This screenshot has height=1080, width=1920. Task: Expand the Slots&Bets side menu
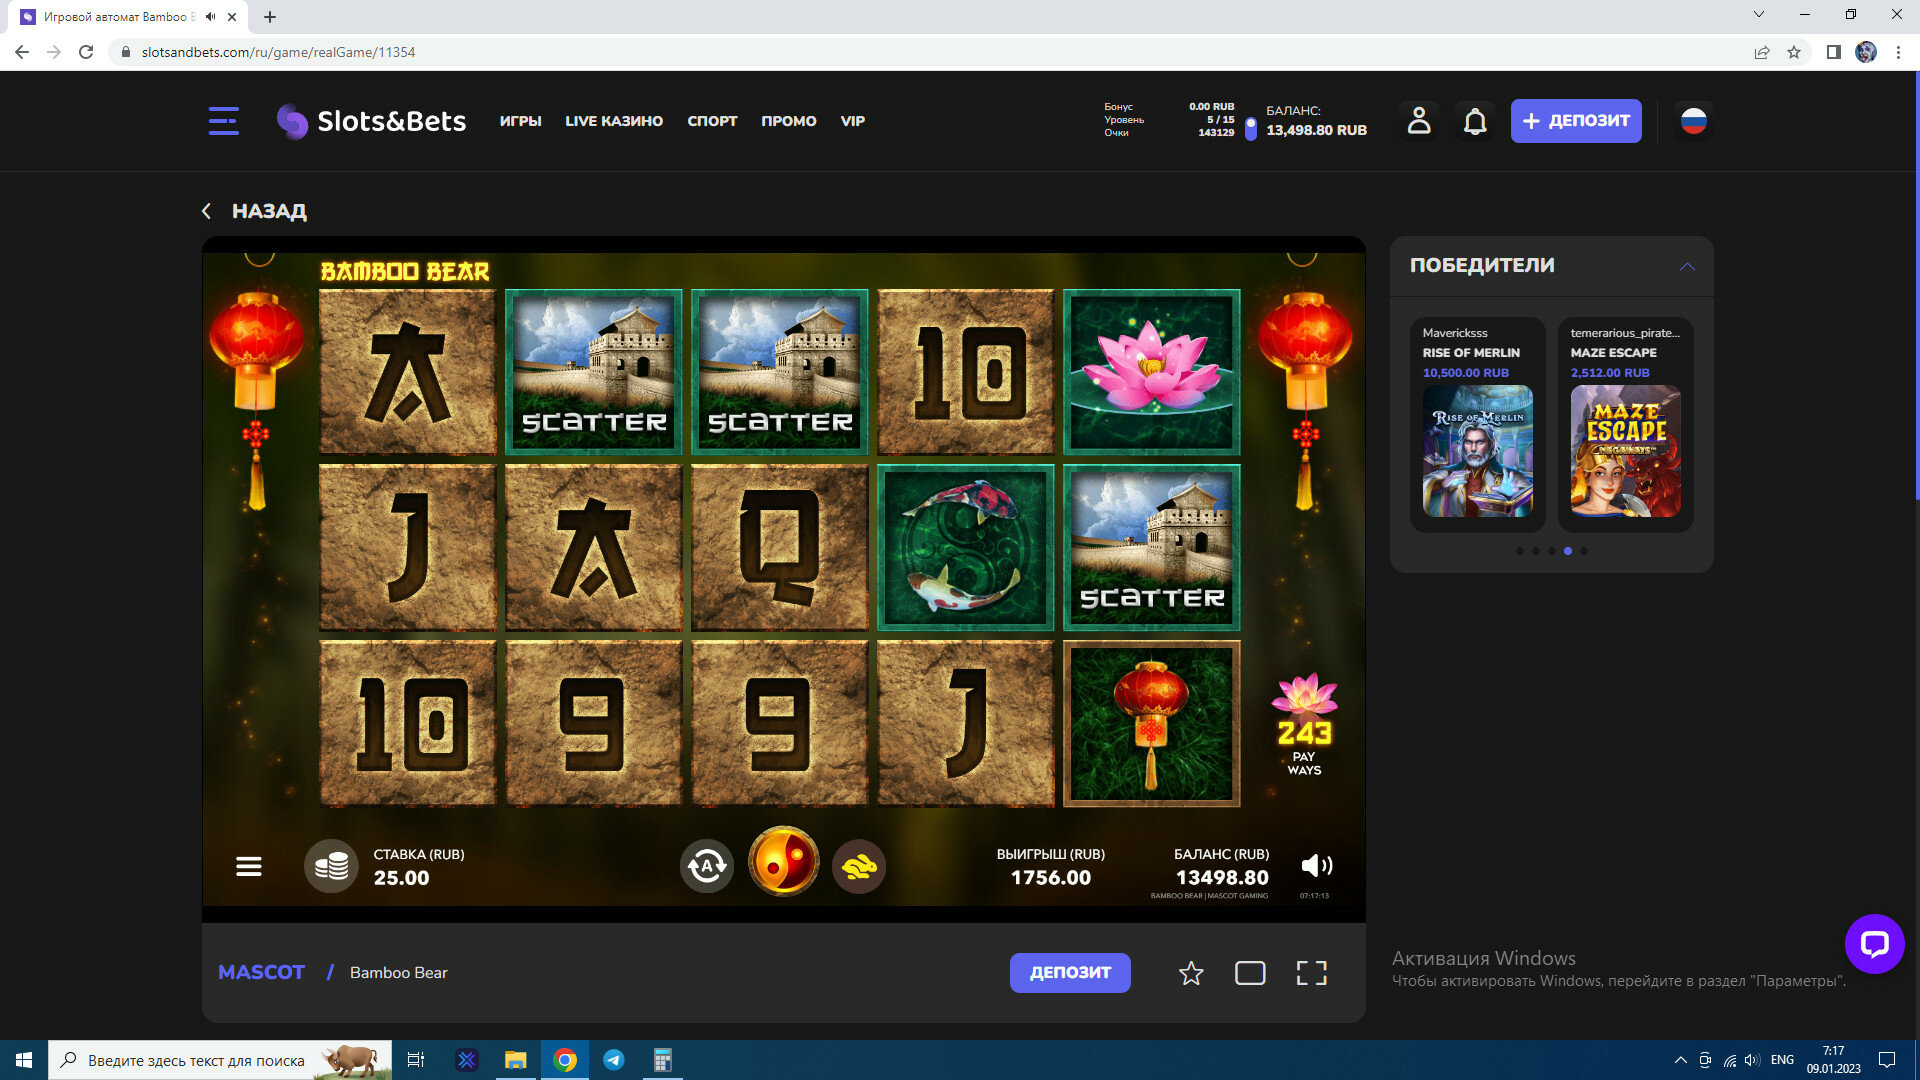point(223,121)
